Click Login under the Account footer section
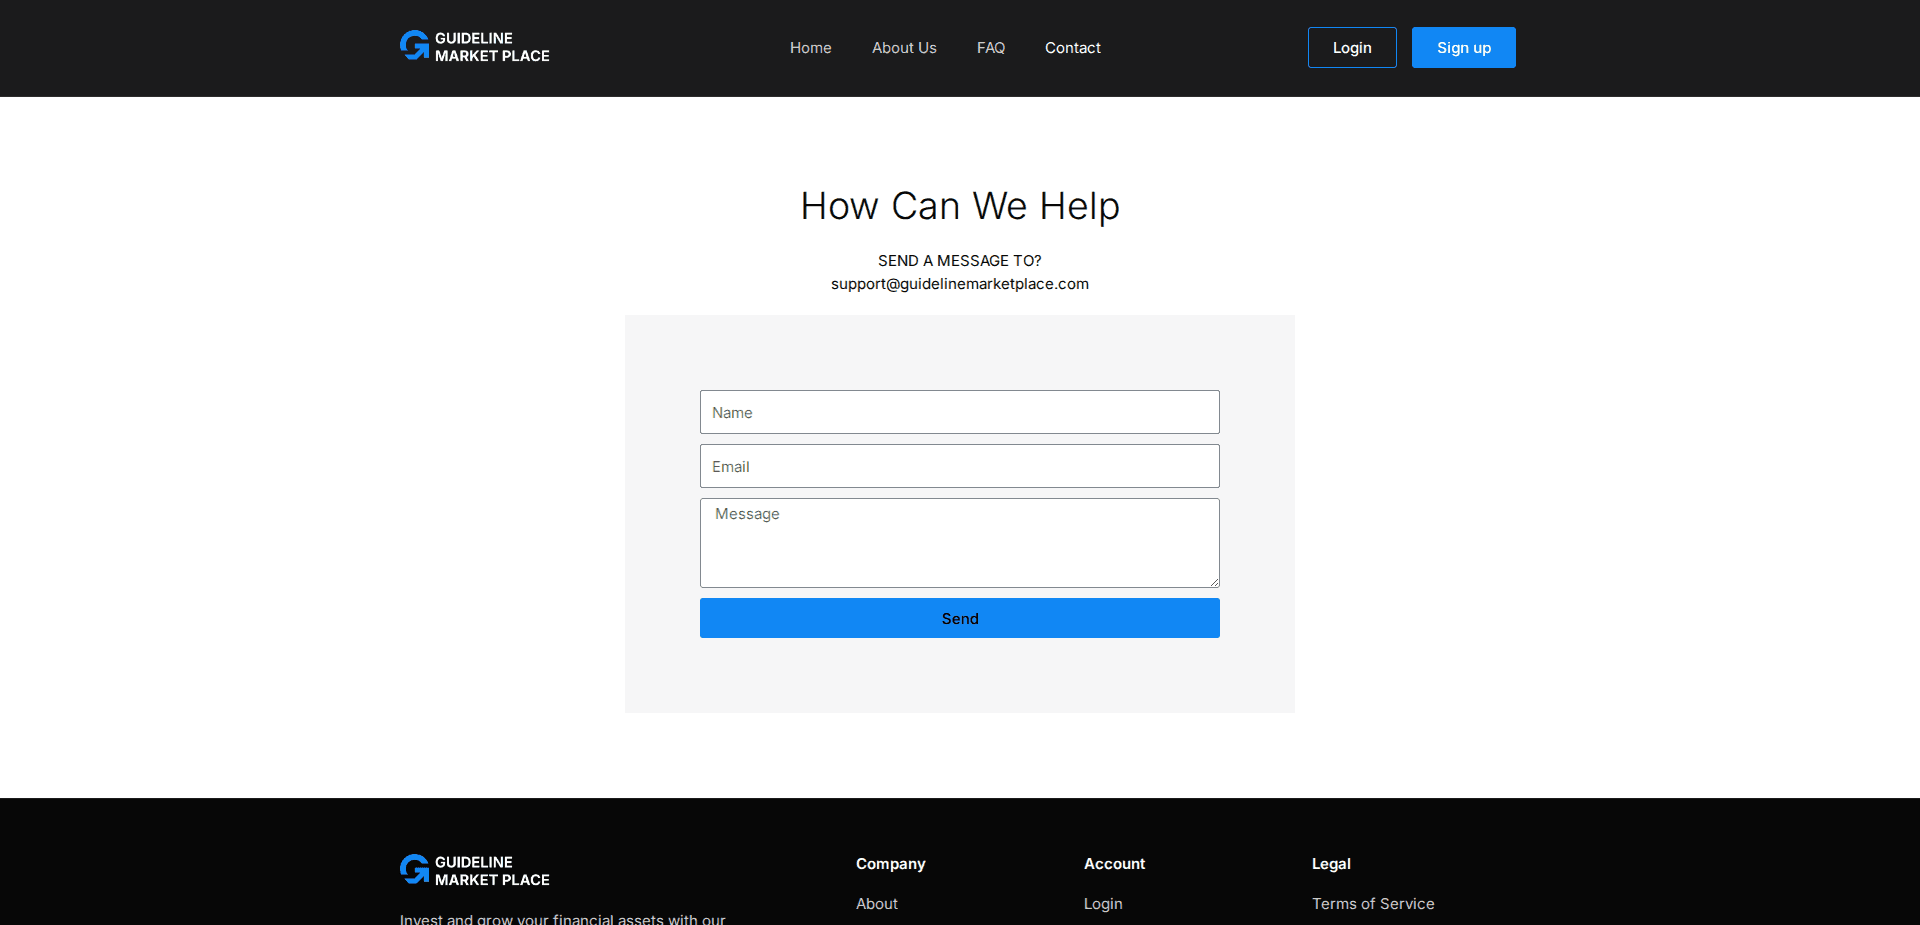Screen dimensions: 1920x925 click(1102, 903)
